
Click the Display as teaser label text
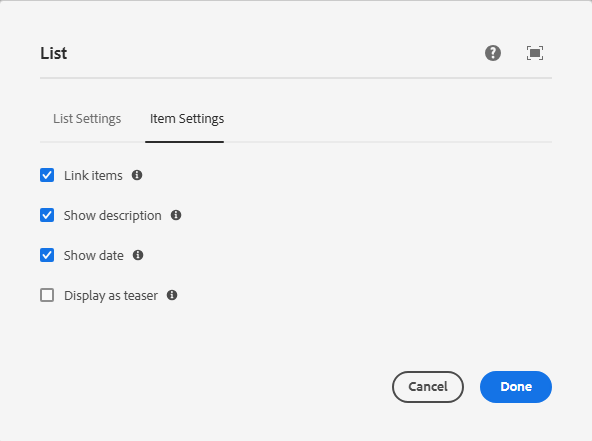111,296
